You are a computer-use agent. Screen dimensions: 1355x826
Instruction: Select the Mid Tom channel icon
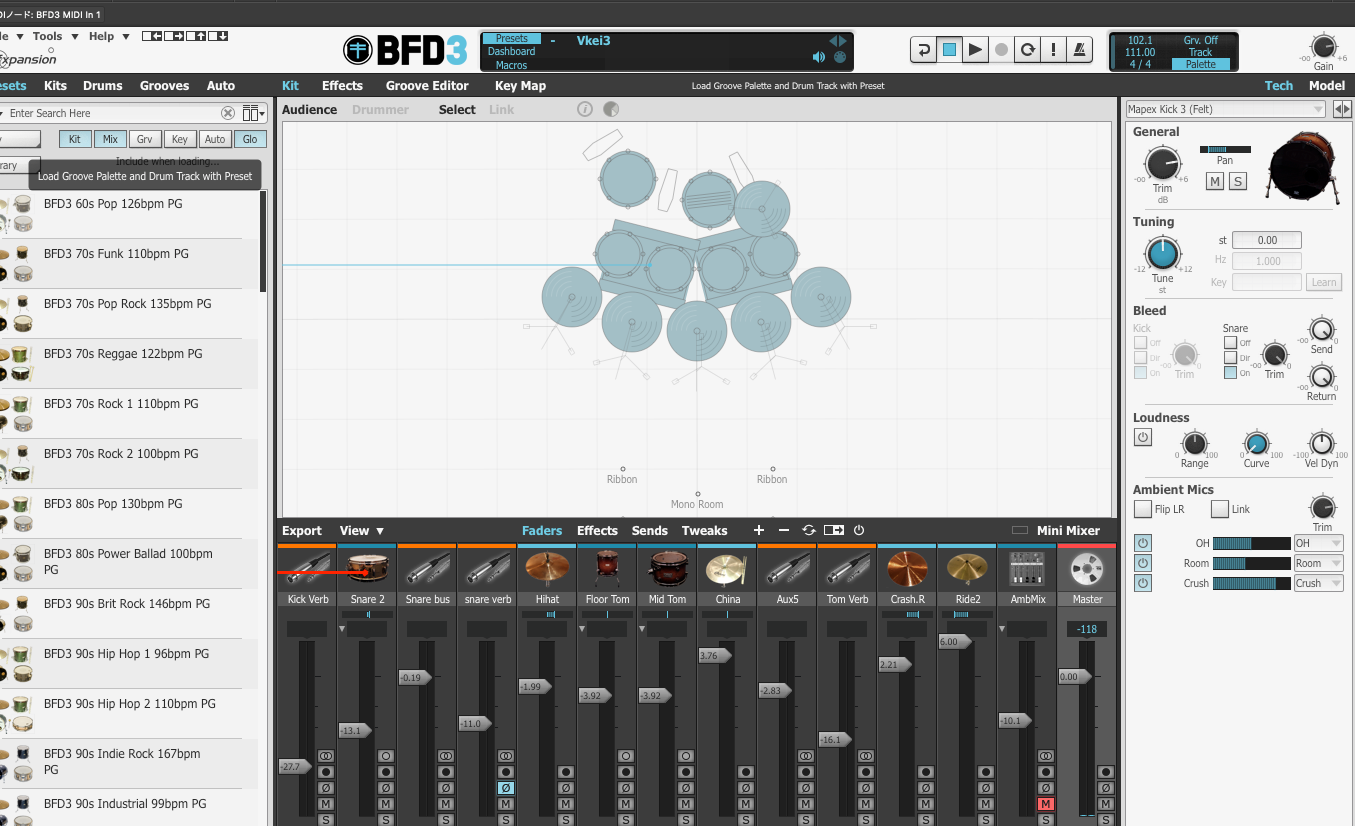pos(667,569)
